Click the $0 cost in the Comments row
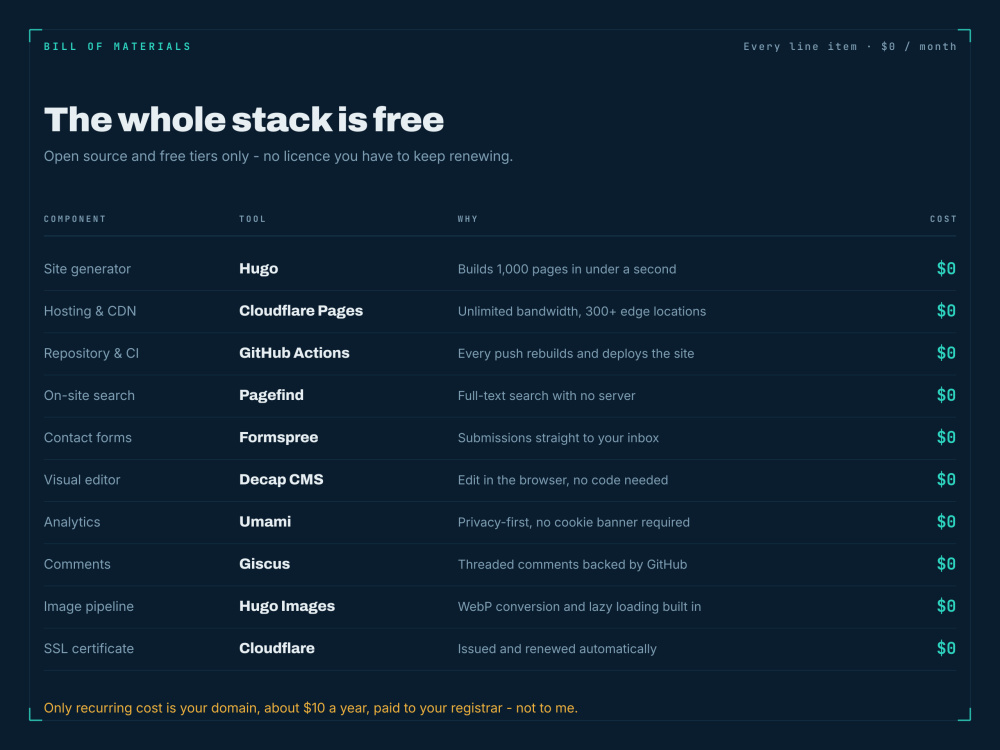 (946, 563)
